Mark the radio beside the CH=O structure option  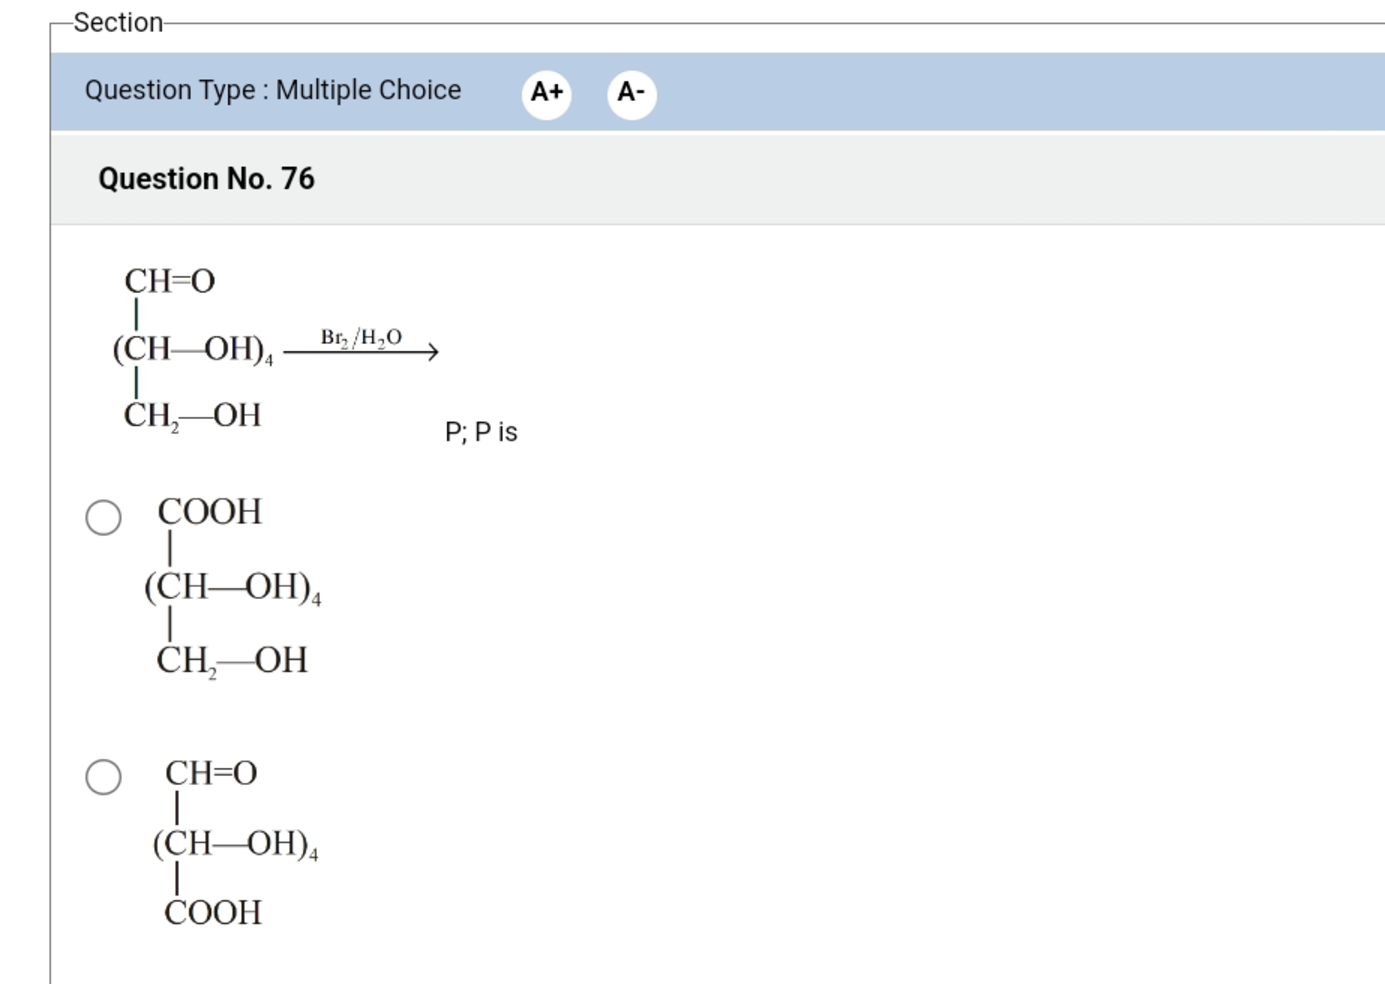[103, 776]
